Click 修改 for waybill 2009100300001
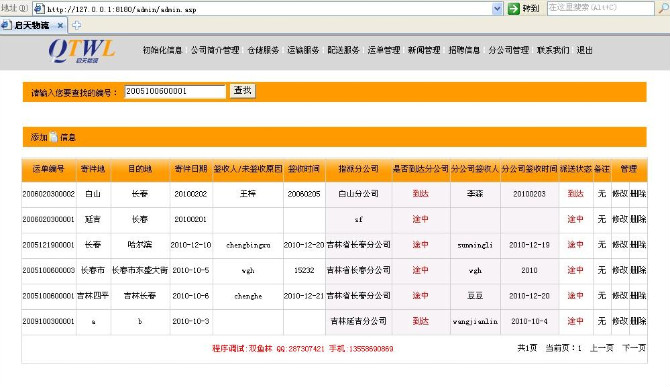Viewport: 670px width, 387px height. pos(620,321)
